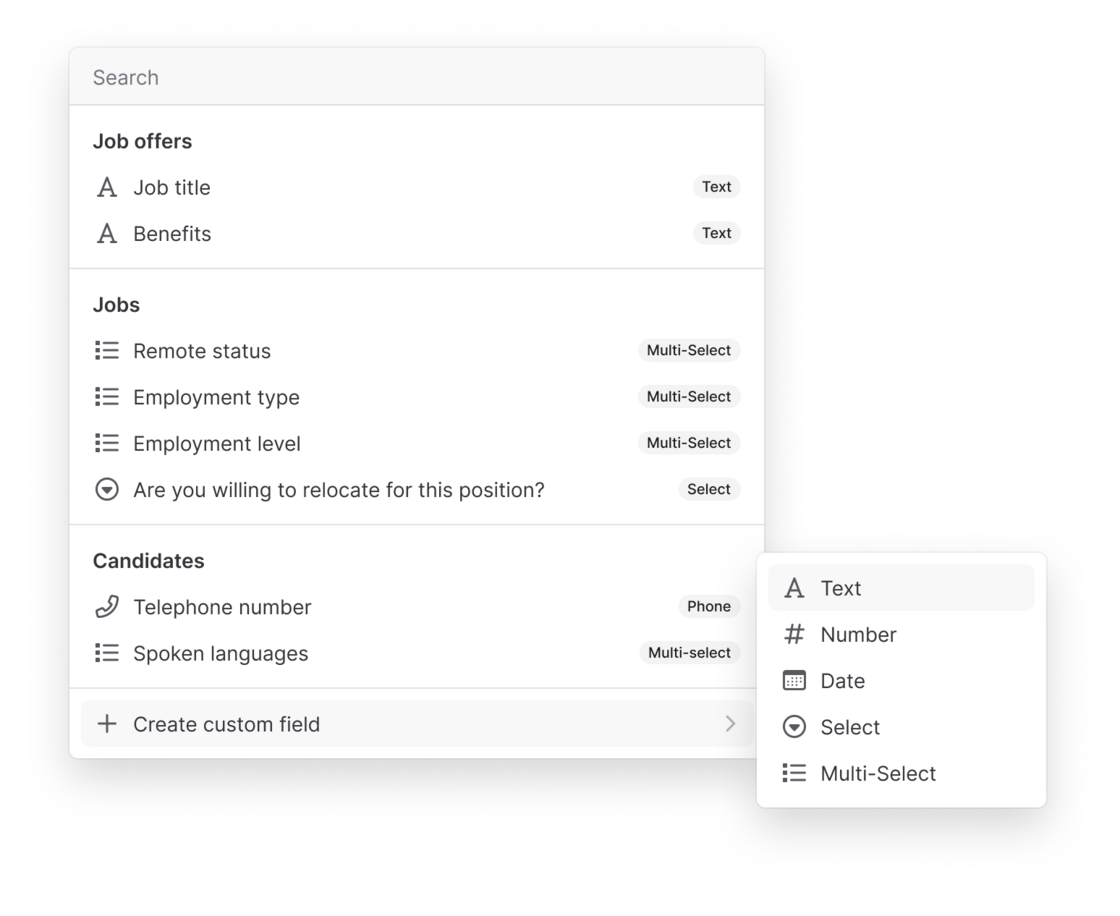Viewport: 1120px width, 916px height.
Task: Click the list icon beside Remote status
Action: 107,351
